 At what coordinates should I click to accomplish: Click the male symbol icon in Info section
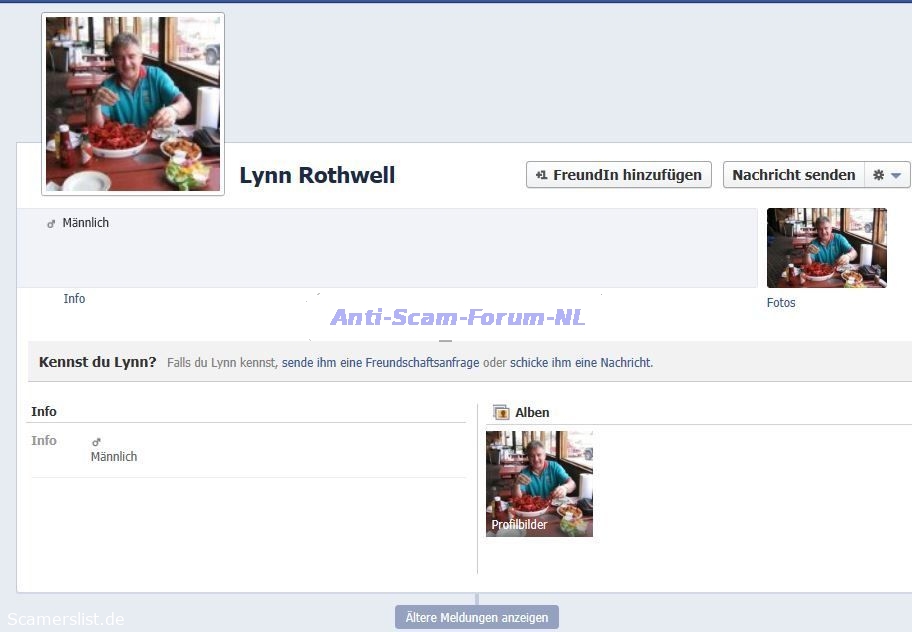click(x=96, y=442)
